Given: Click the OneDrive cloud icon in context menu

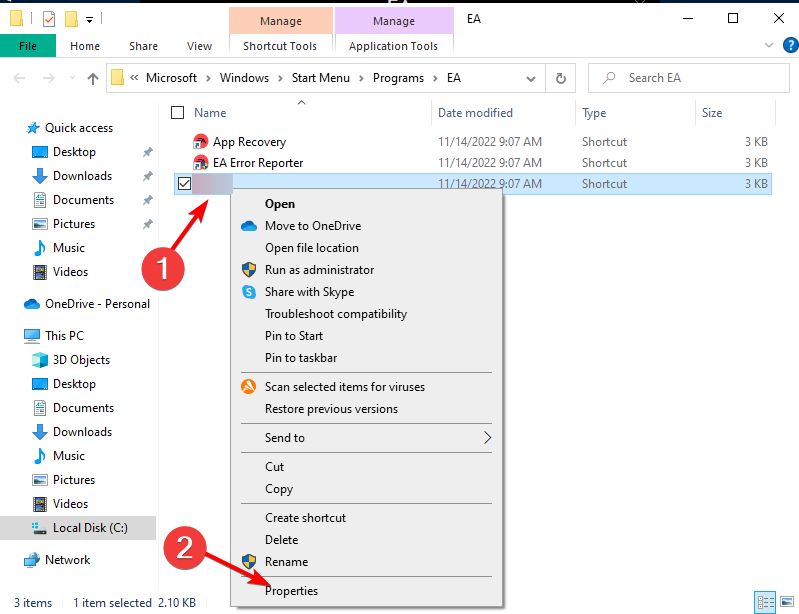Looking at the screenshot, I should click(x=249, y=226).
